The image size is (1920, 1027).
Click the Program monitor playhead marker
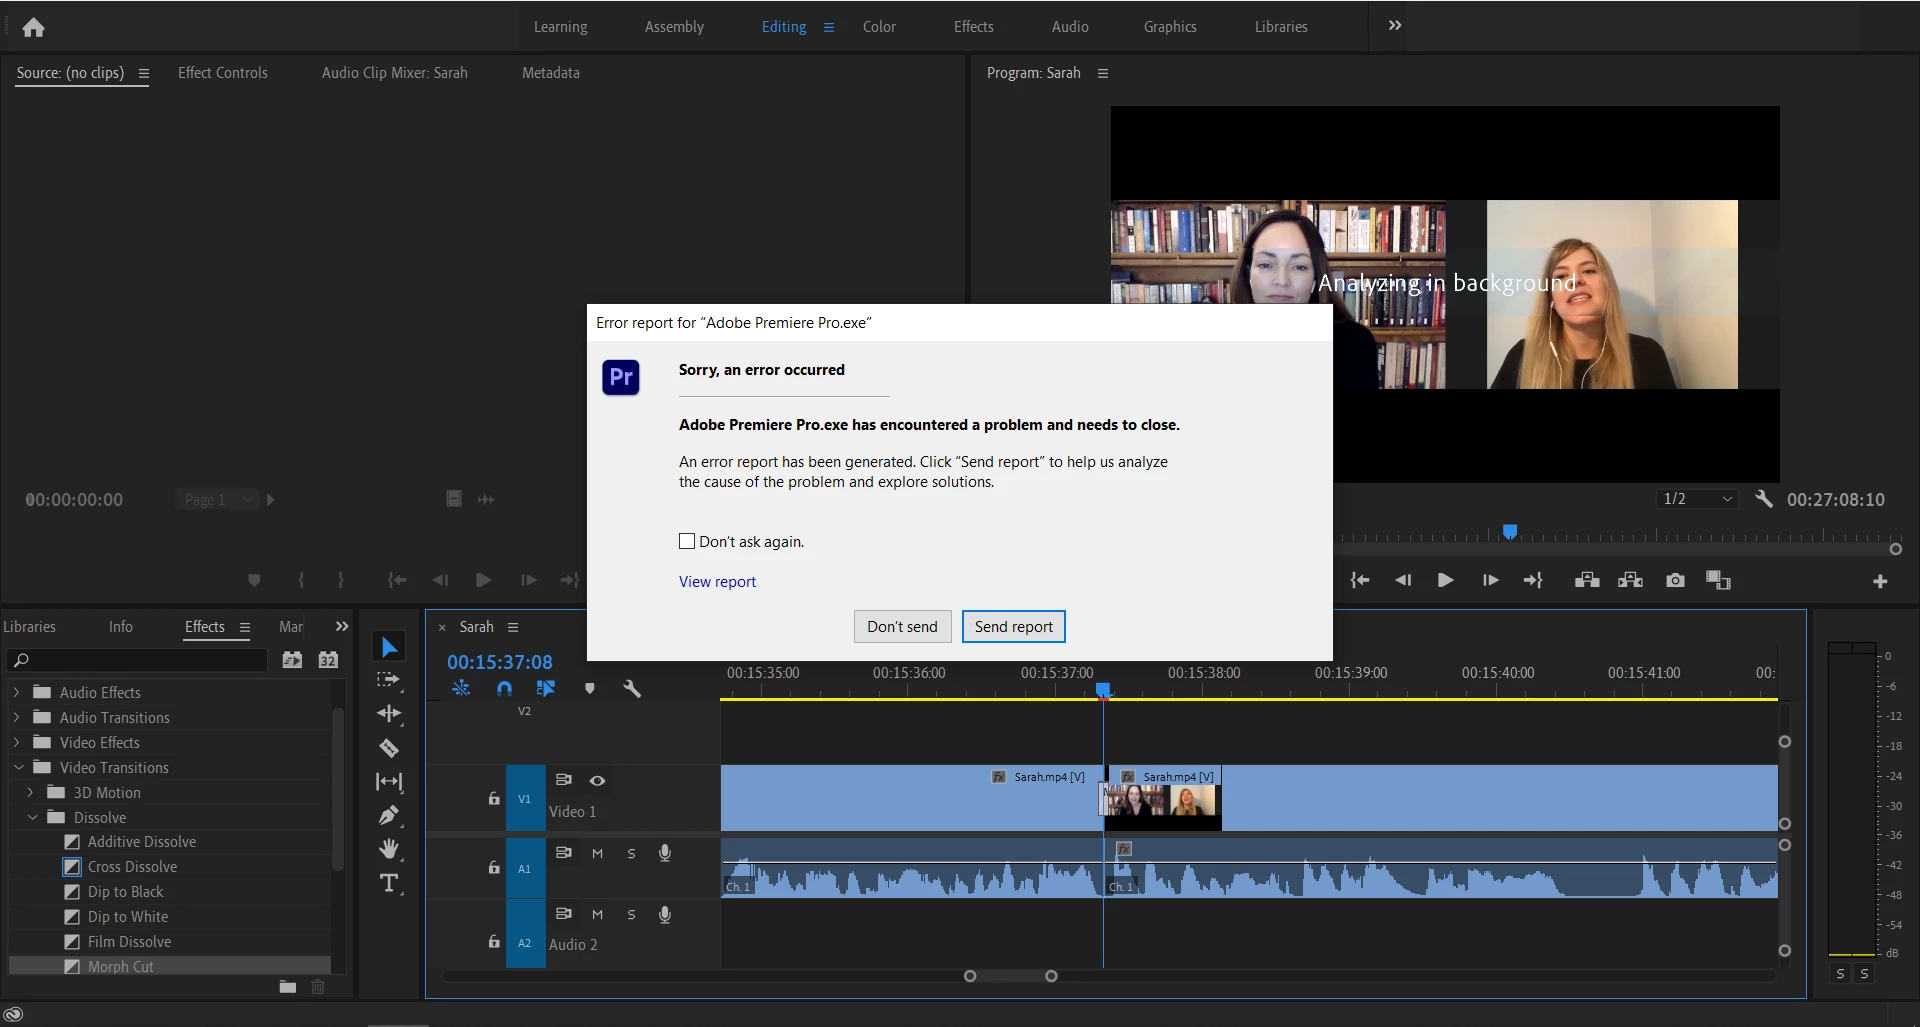pyautogui.click(x=1510, y=531)
